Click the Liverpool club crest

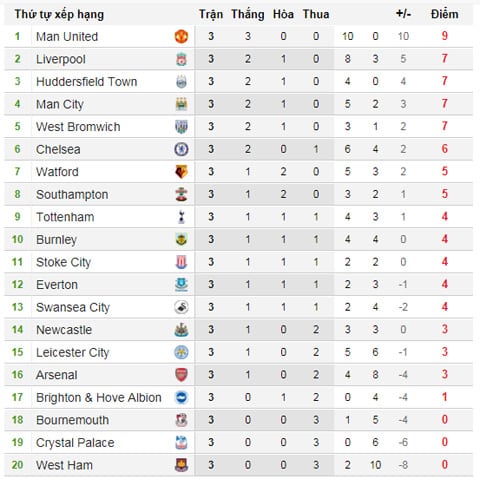click(181, 59)
